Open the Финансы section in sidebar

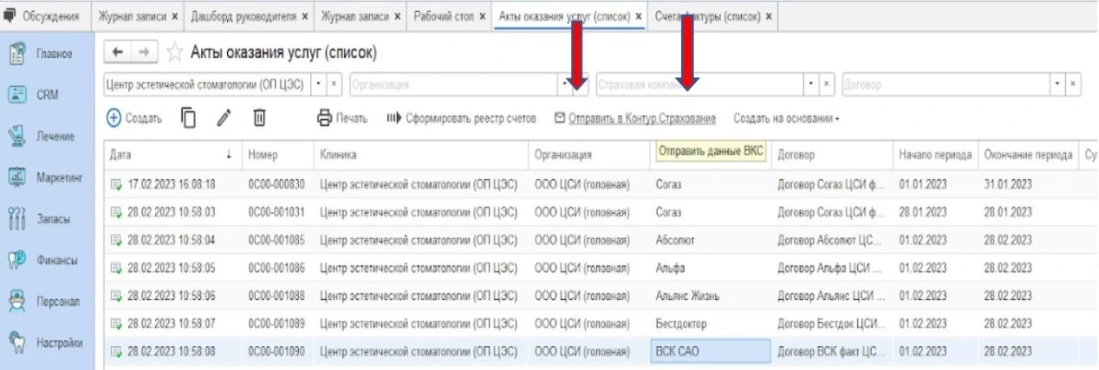coord(48,260)
